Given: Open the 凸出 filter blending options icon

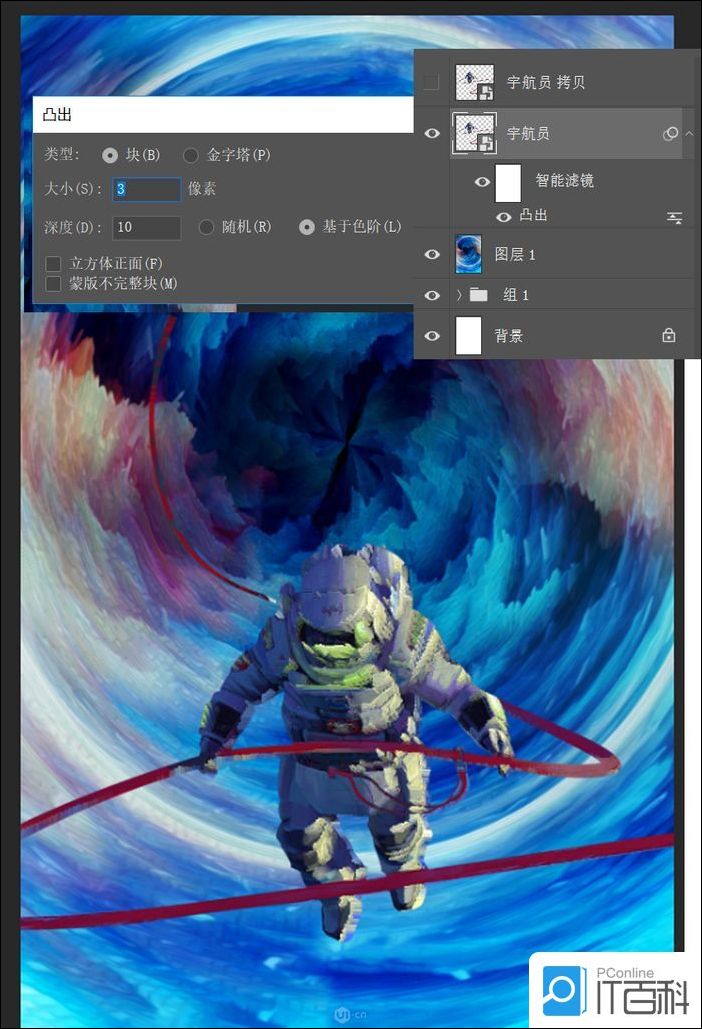Looking at the screenshot, I should click(674, 217).
